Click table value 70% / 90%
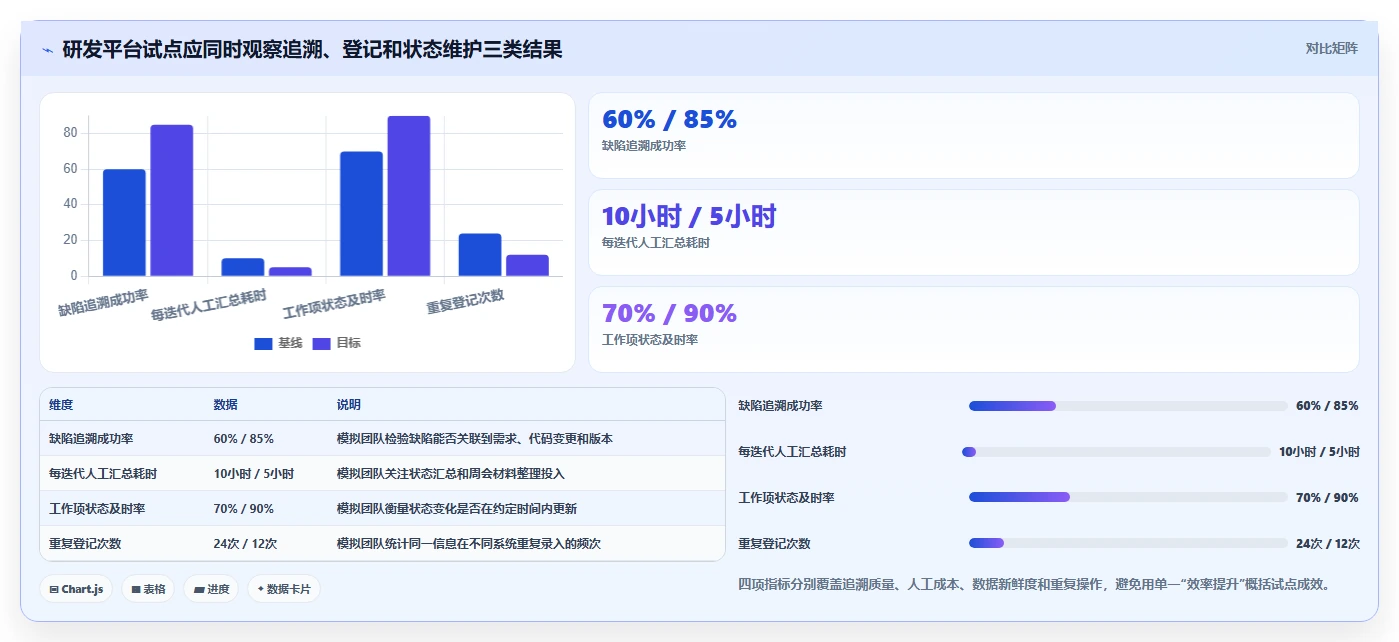This screenshot has width=1399, height=642. coord(244,508)
